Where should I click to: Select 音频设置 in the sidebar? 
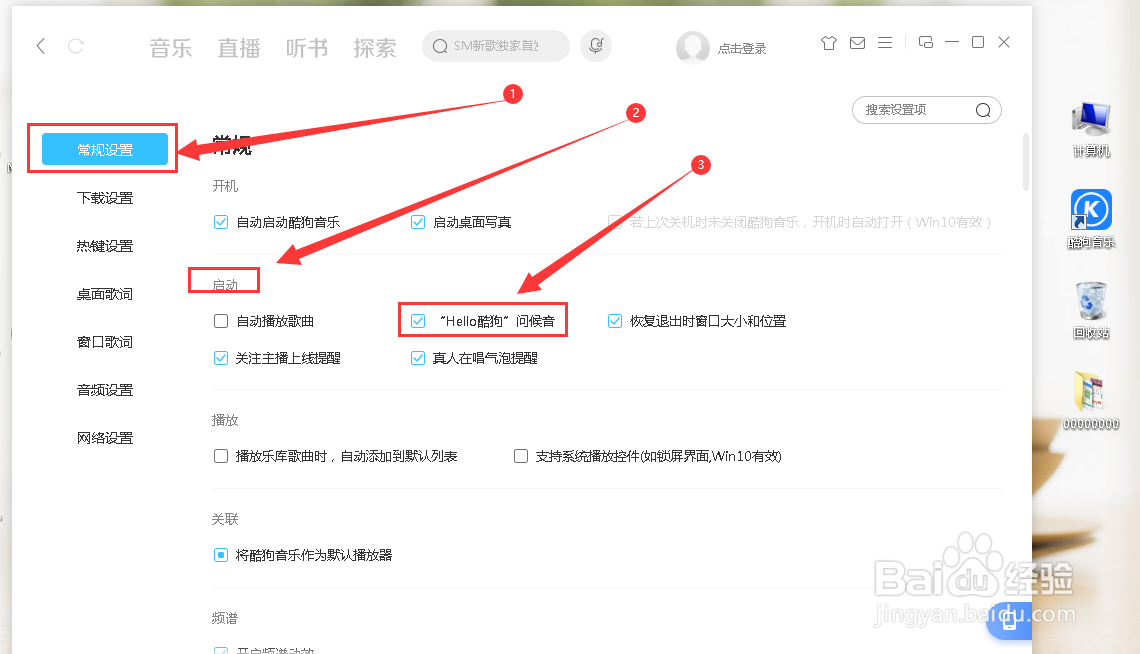click(105, 389)
